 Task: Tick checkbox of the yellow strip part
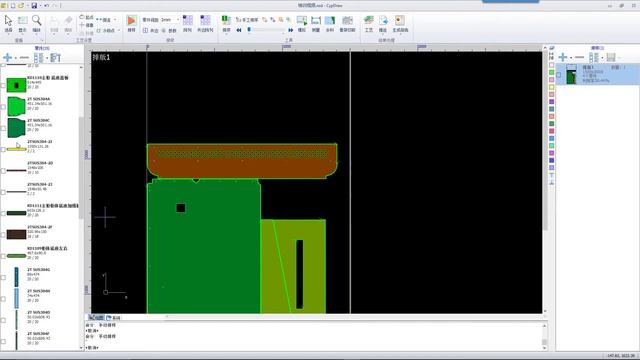click(3, 150)
